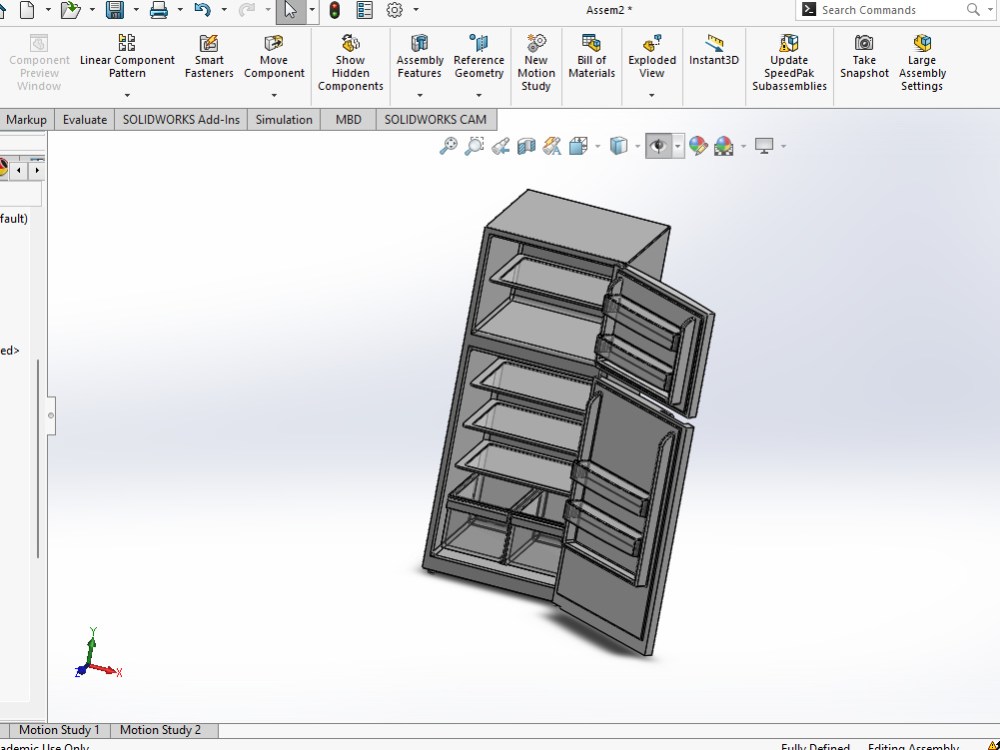Click the Display Style icon
The height and width of the screenshot is (750, 1000).
[619, 146]
